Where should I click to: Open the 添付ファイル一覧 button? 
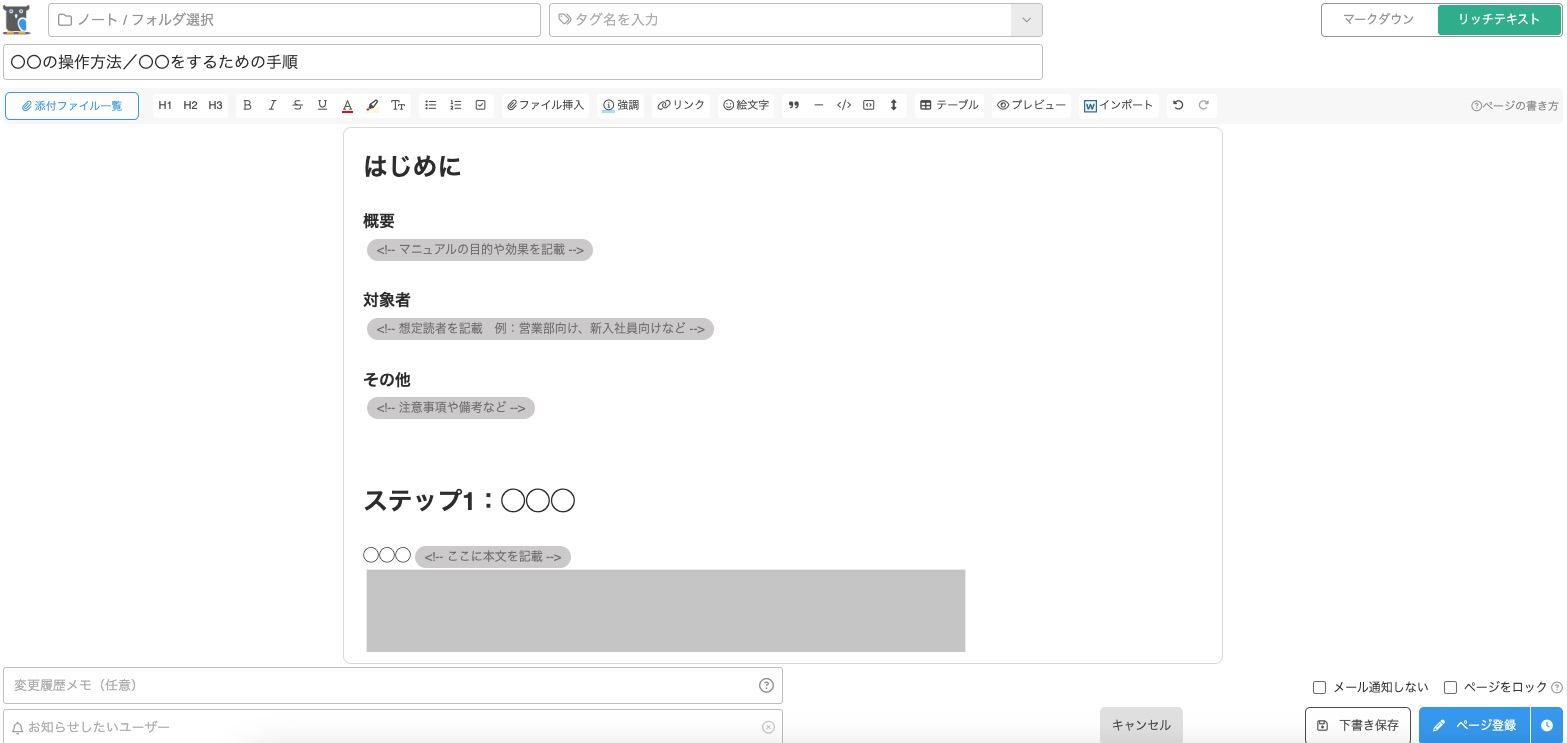coord(72,106)
